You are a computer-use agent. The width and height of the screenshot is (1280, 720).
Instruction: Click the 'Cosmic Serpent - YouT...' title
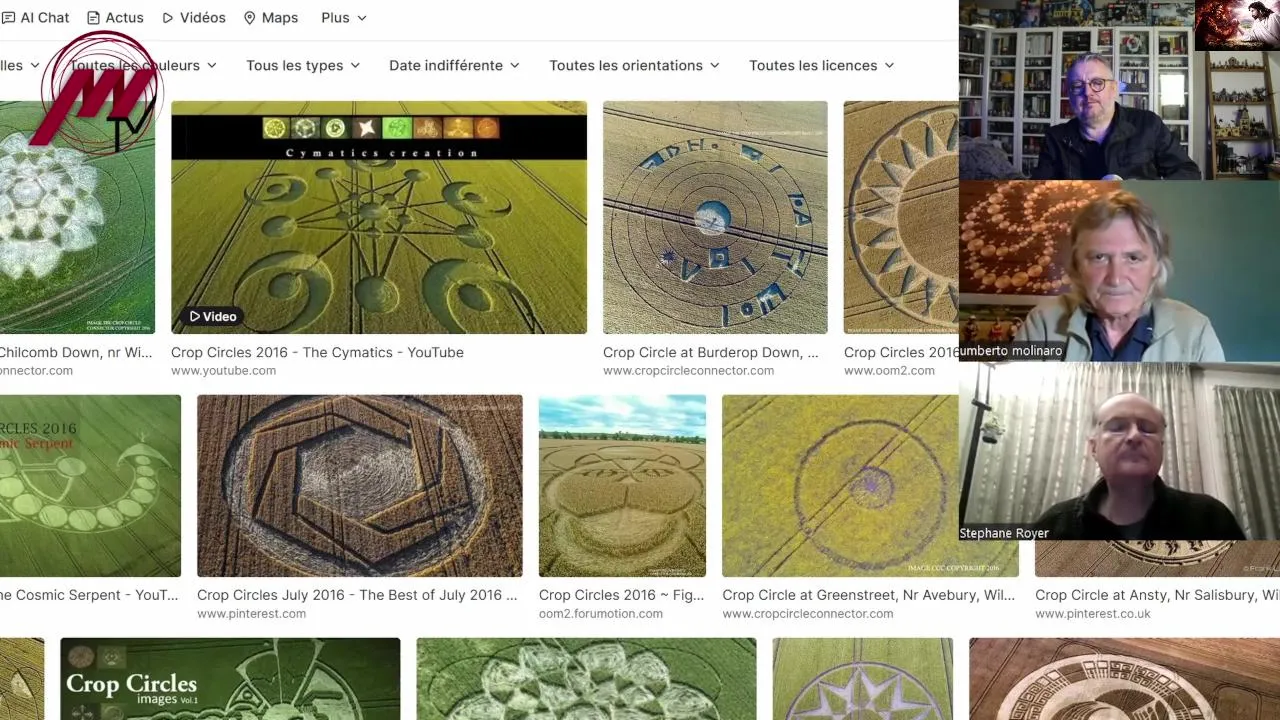point(89,595)
